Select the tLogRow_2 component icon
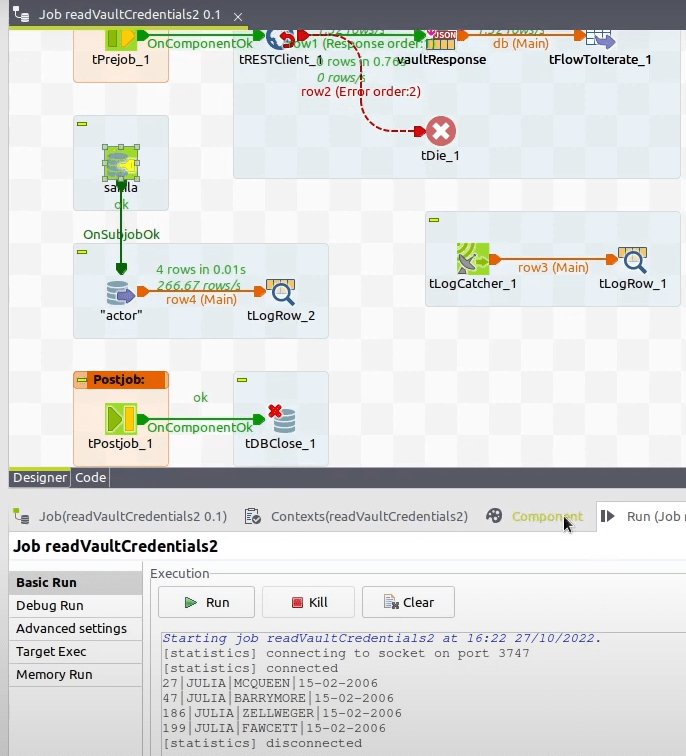Image resolution: width=686 pixels, height=756 pixels. [281, 292]
